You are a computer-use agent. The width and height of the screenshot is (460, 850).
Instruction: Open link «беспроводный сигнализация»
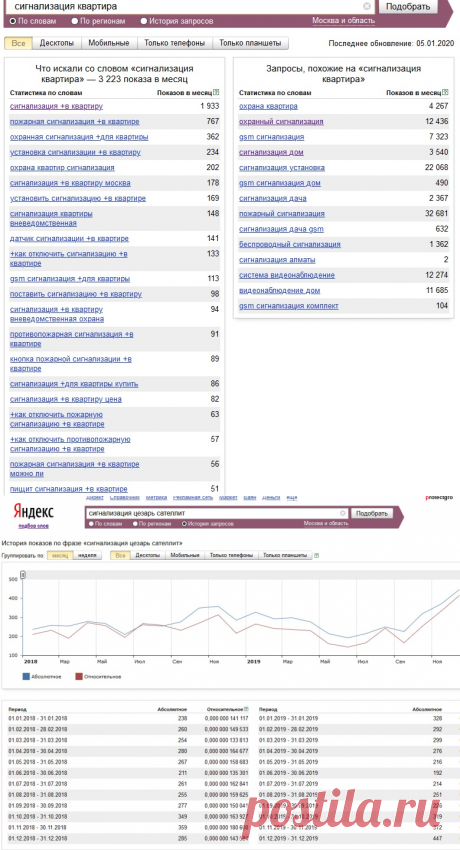[x=290, y=244]
